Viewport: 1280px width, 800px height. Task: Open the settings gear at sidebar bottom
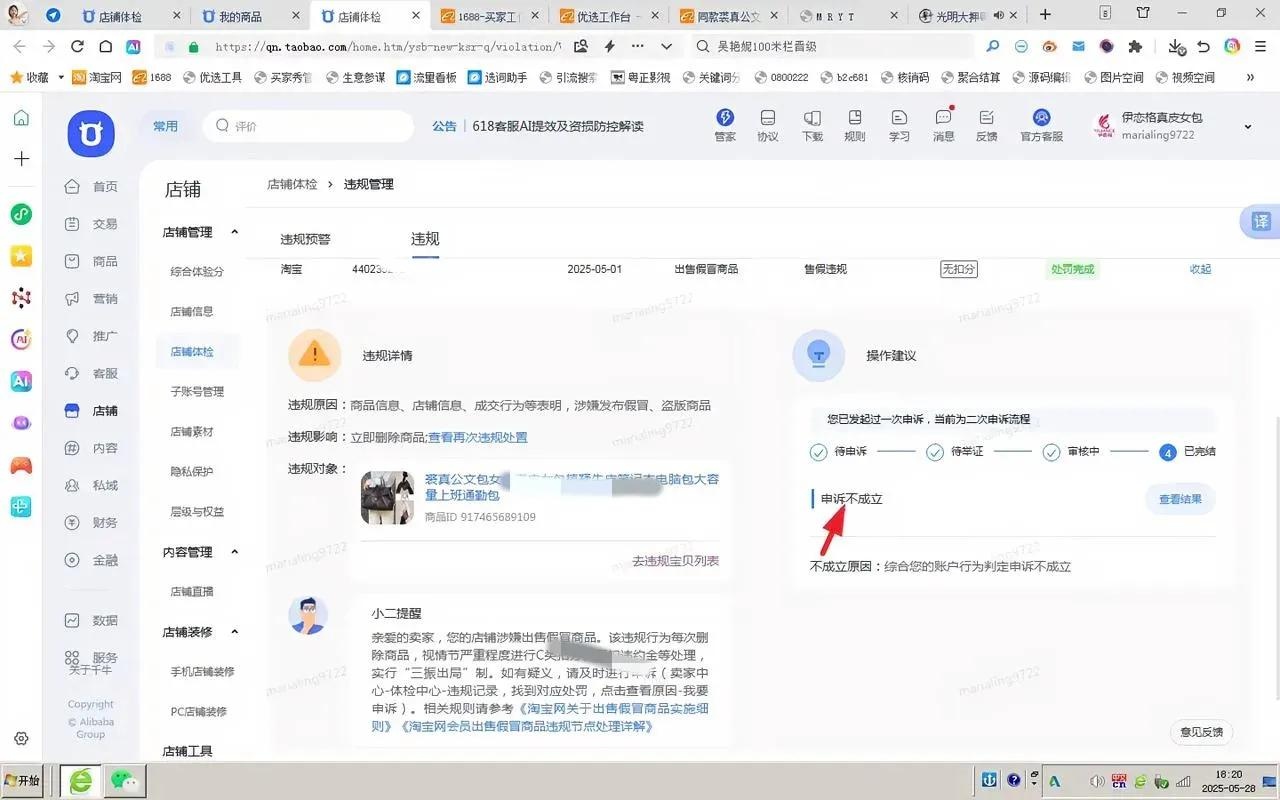click(x=21, y=739)
